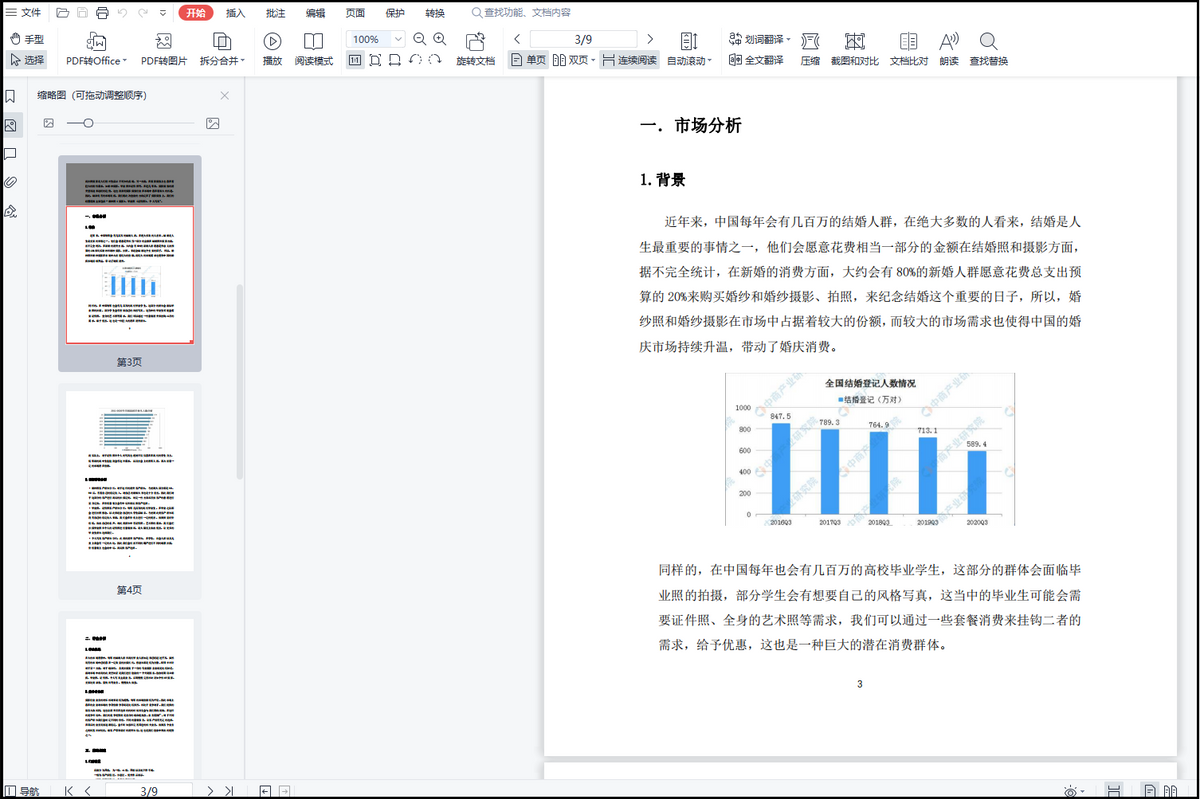1200x799 pixels.
Task: Click the open folder icon
Action: point(63,13)
